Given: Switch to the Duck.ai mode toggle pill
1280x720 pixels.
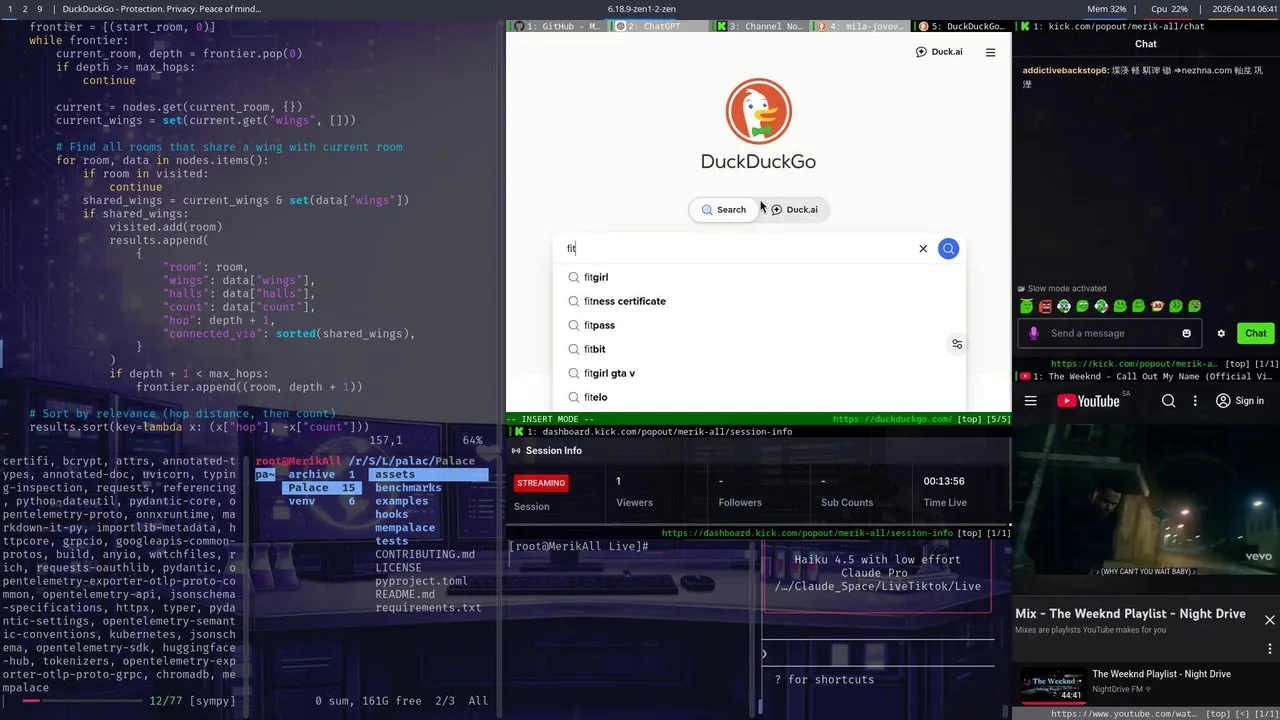Looking at the screenshot, I should (794, 210).
